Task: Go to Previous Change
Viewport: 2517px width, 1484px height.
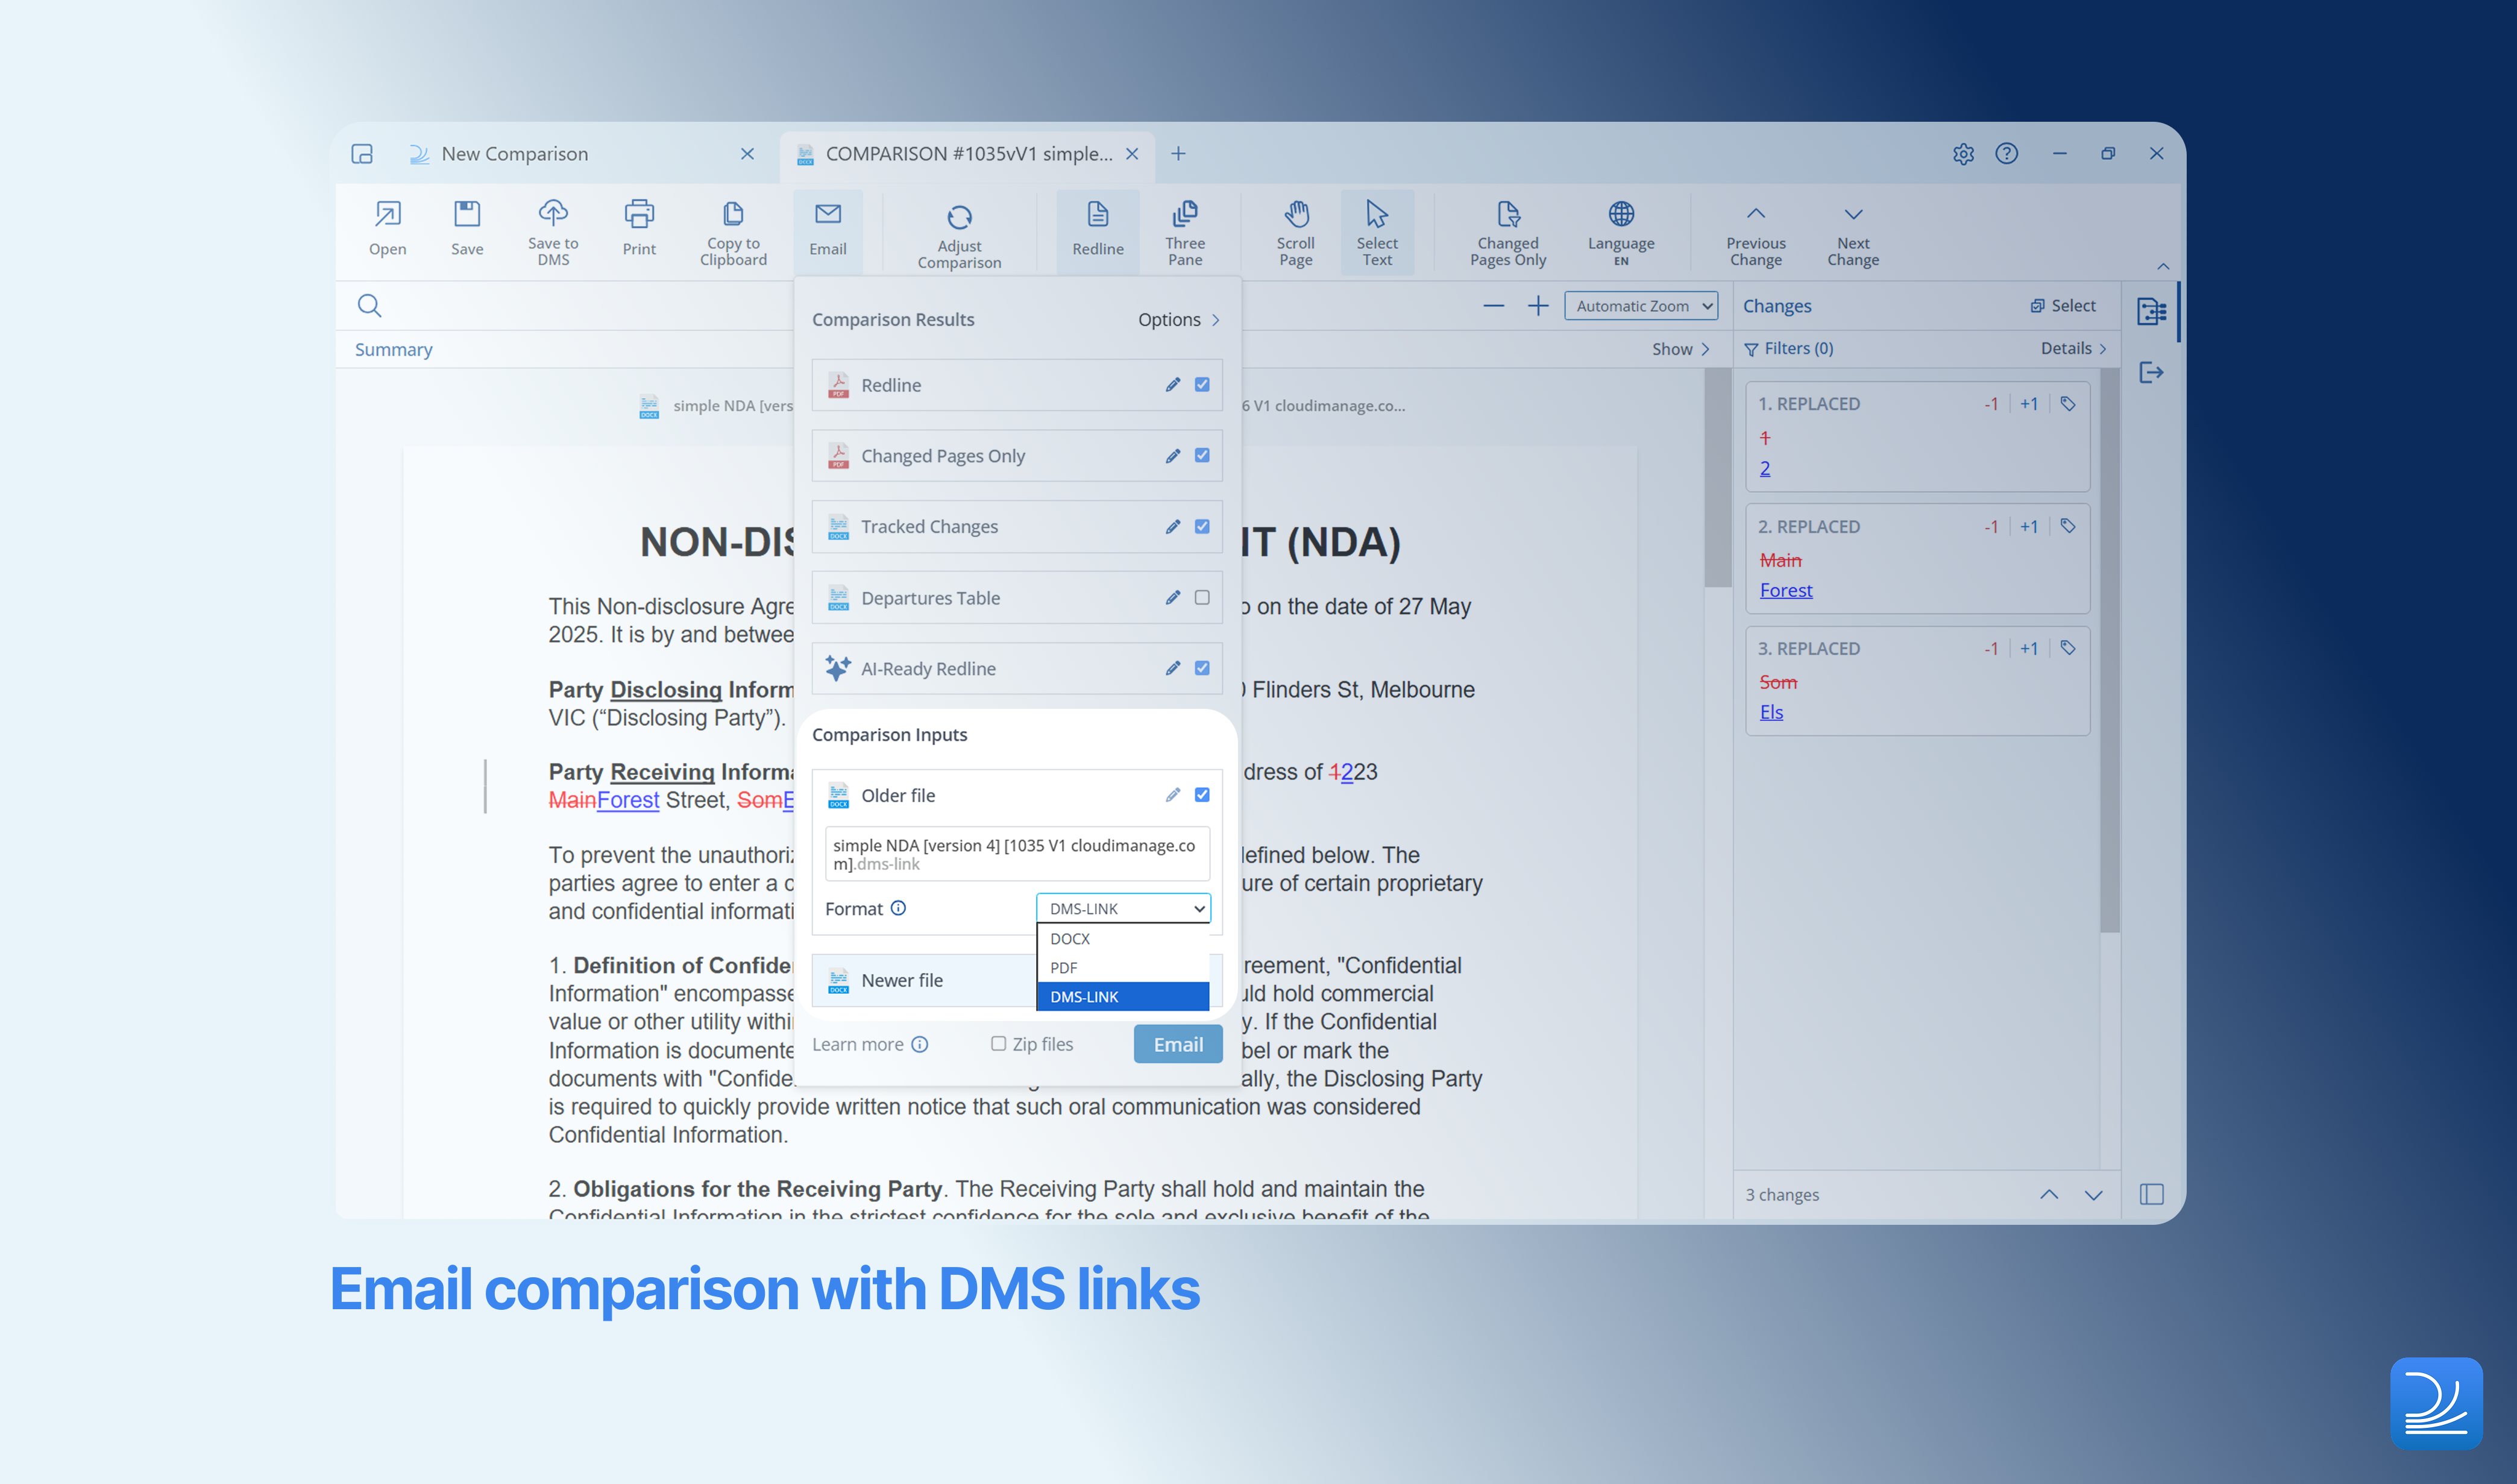Action: pos(1756,235)
